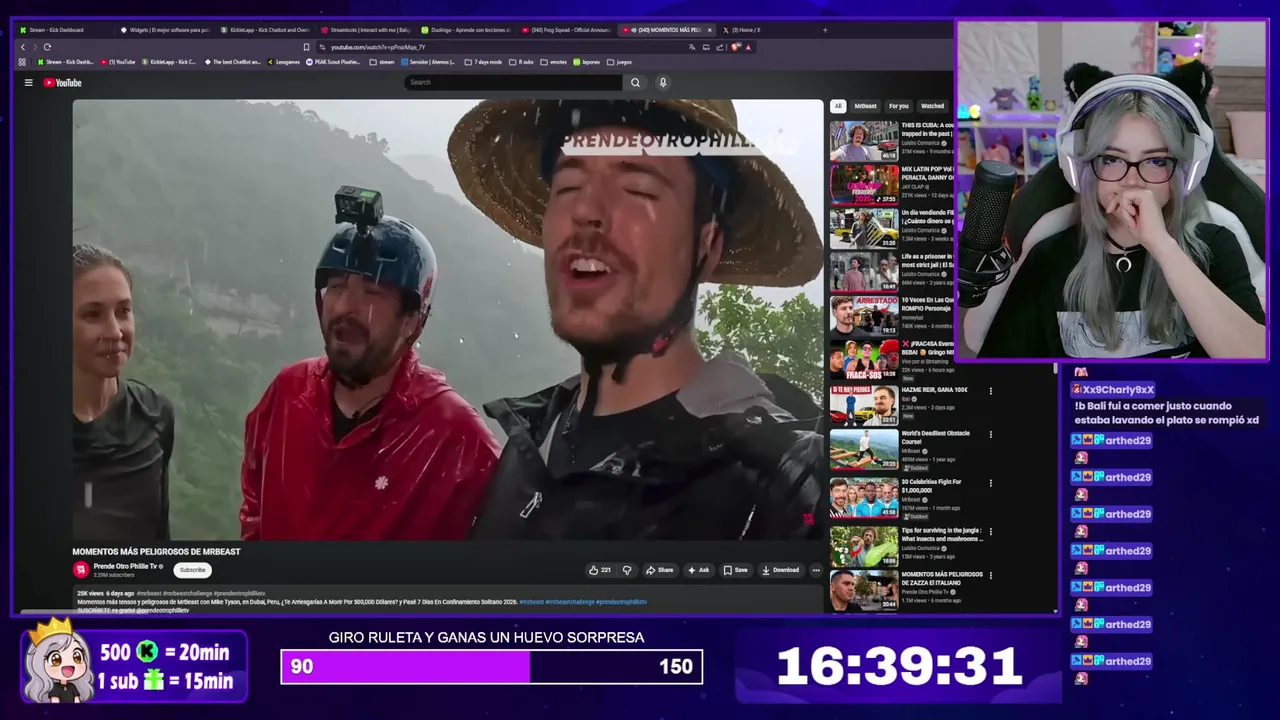Like the video with thumbs-up 221
1280x720 pixels.
600,570
